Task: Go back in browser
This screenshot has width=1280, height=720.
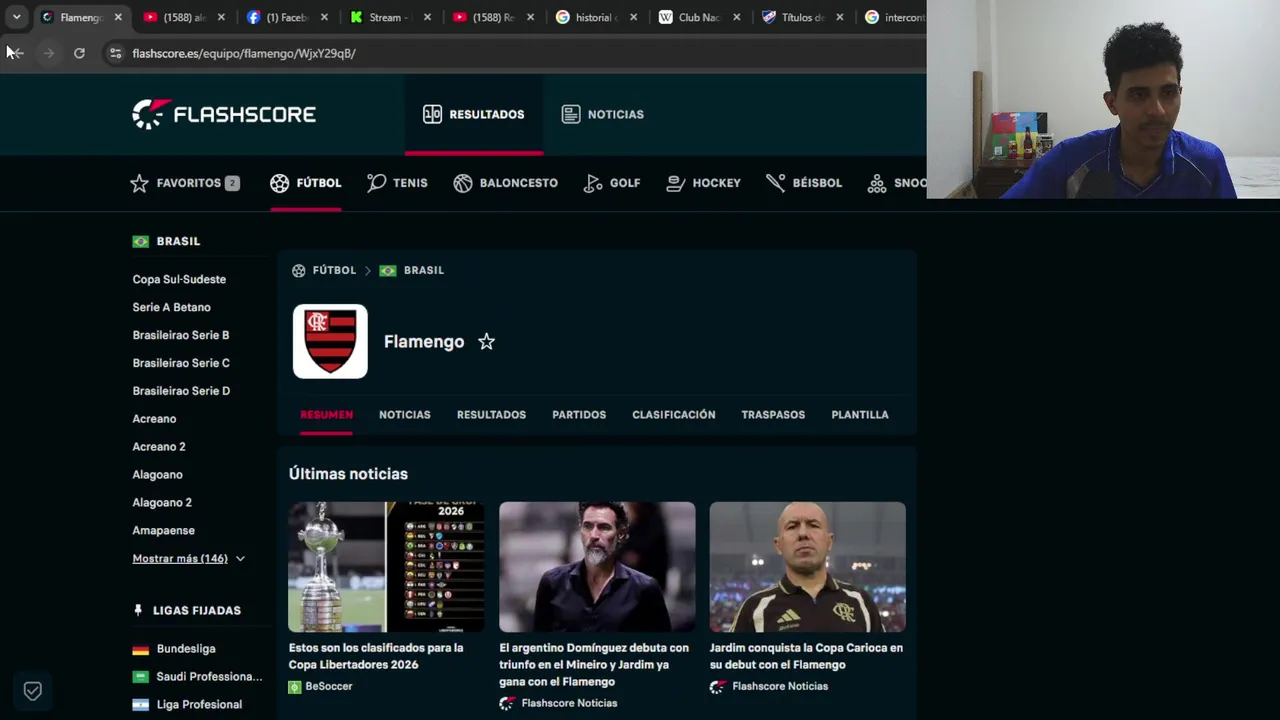Action: (x=16, y=53)
